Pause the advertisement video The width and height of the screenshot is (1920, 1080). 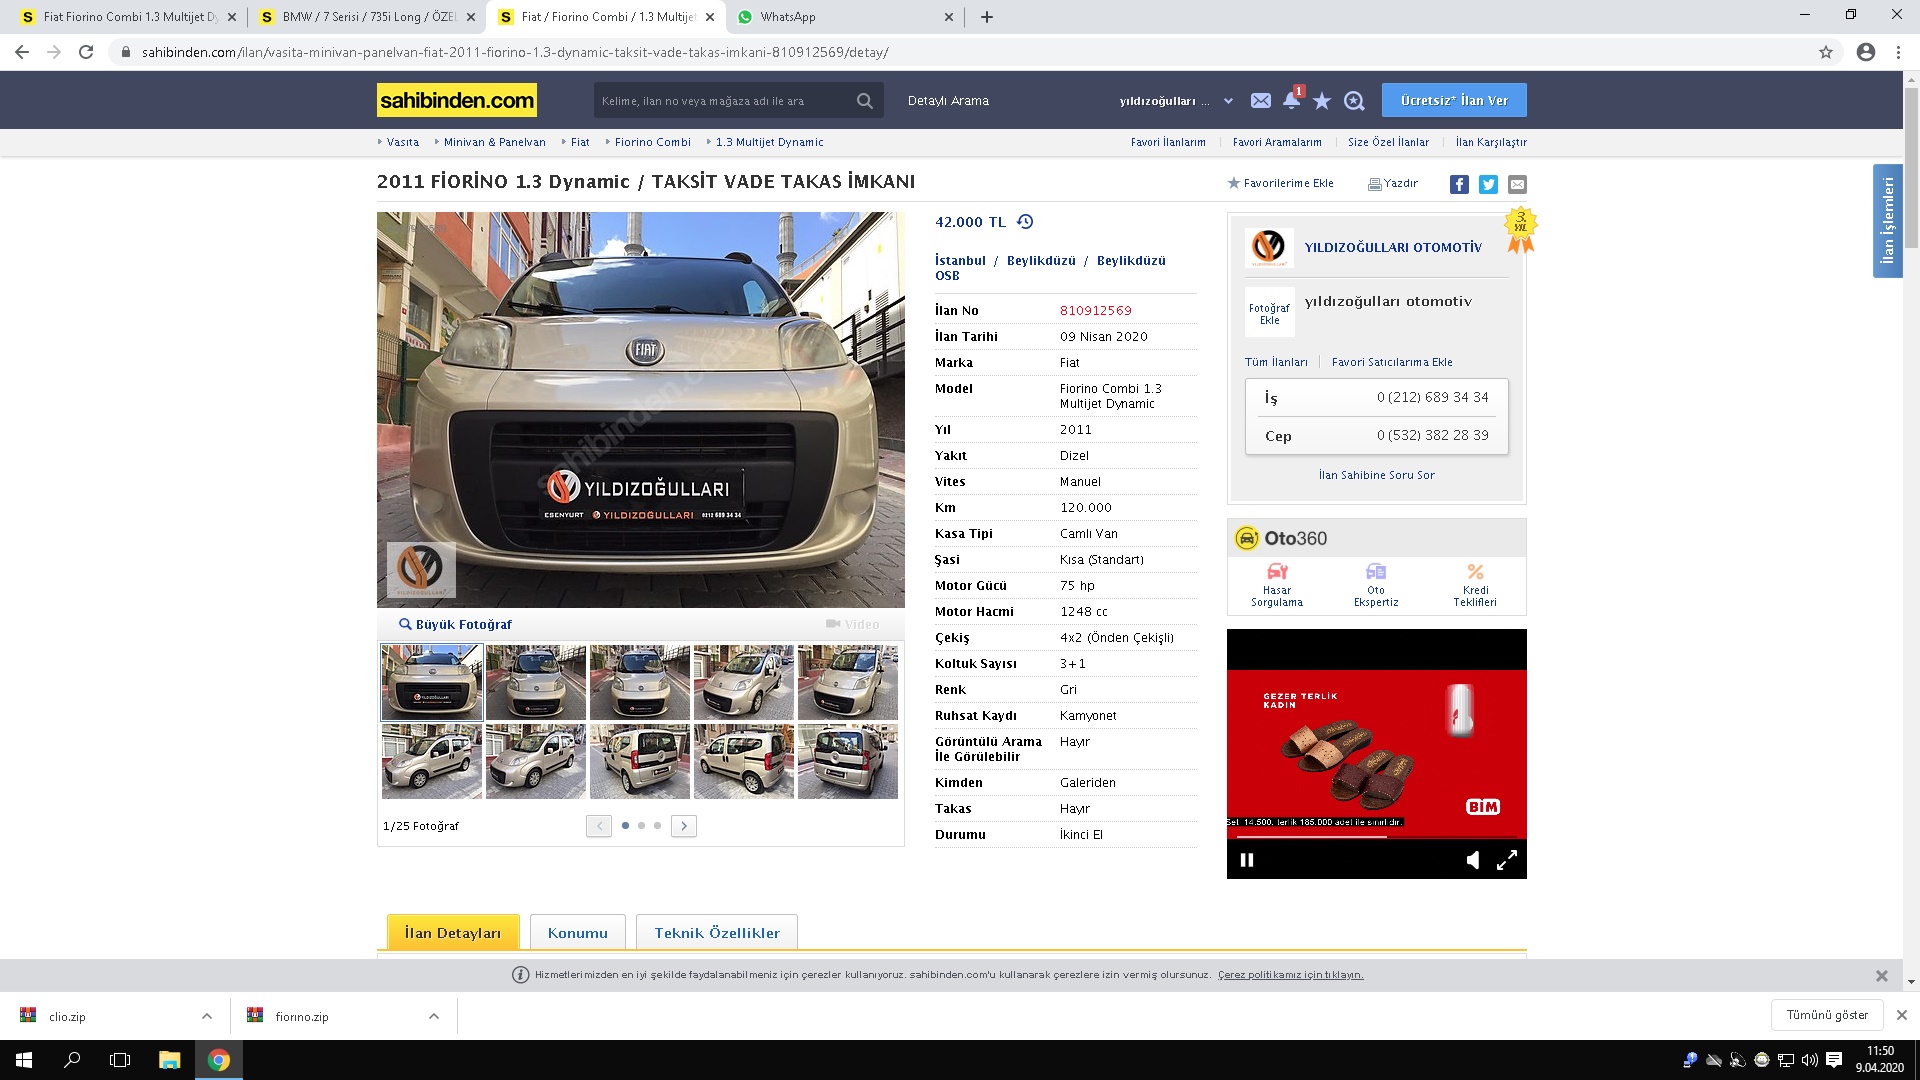tap(1247, 860)
